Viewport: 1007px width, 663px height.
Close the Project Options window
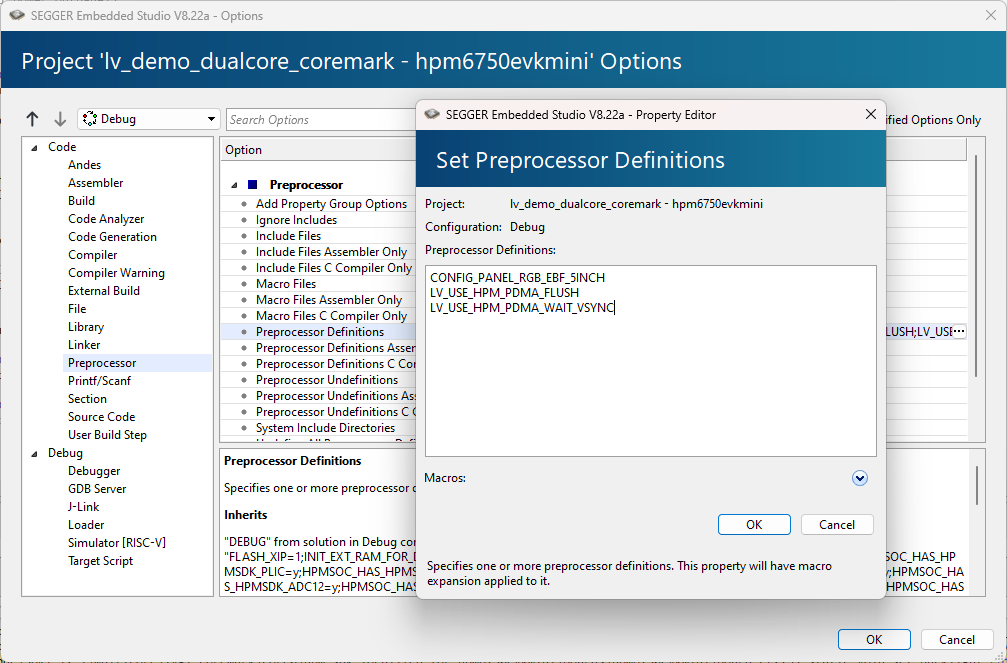(x=991, y=15)
